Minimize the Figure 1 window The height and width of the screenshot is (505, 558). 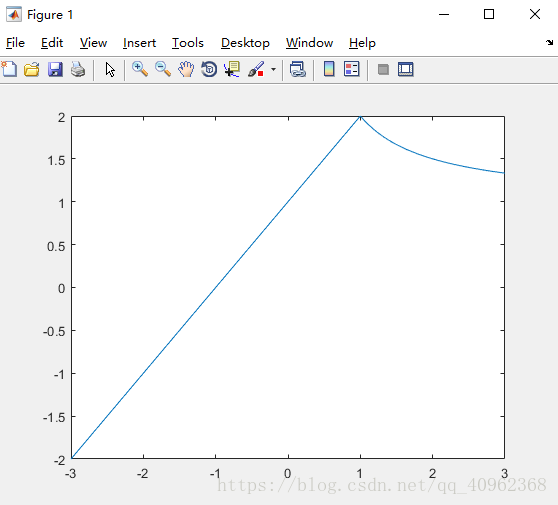(444, 15)
